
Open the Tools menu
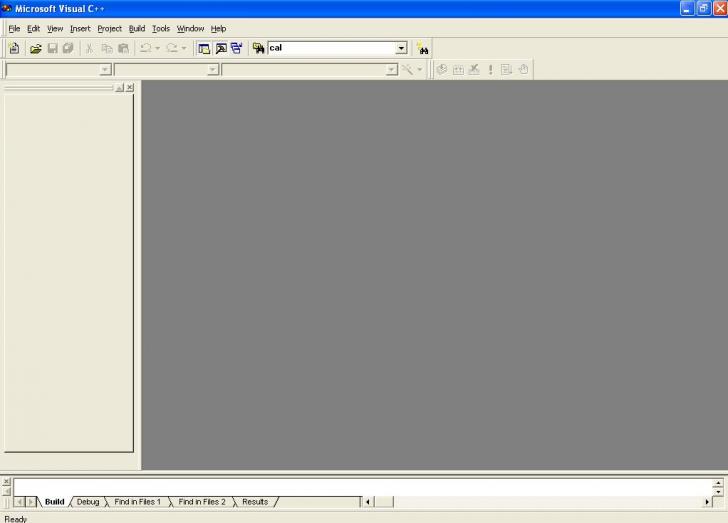coord(161,29)
